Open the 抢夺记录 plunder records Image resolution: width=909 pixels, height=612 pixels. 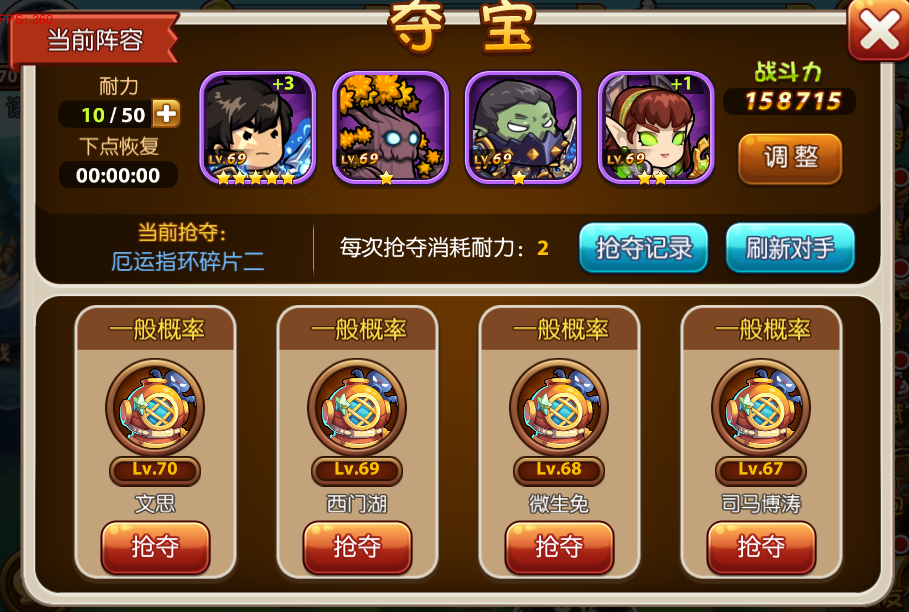643,247
